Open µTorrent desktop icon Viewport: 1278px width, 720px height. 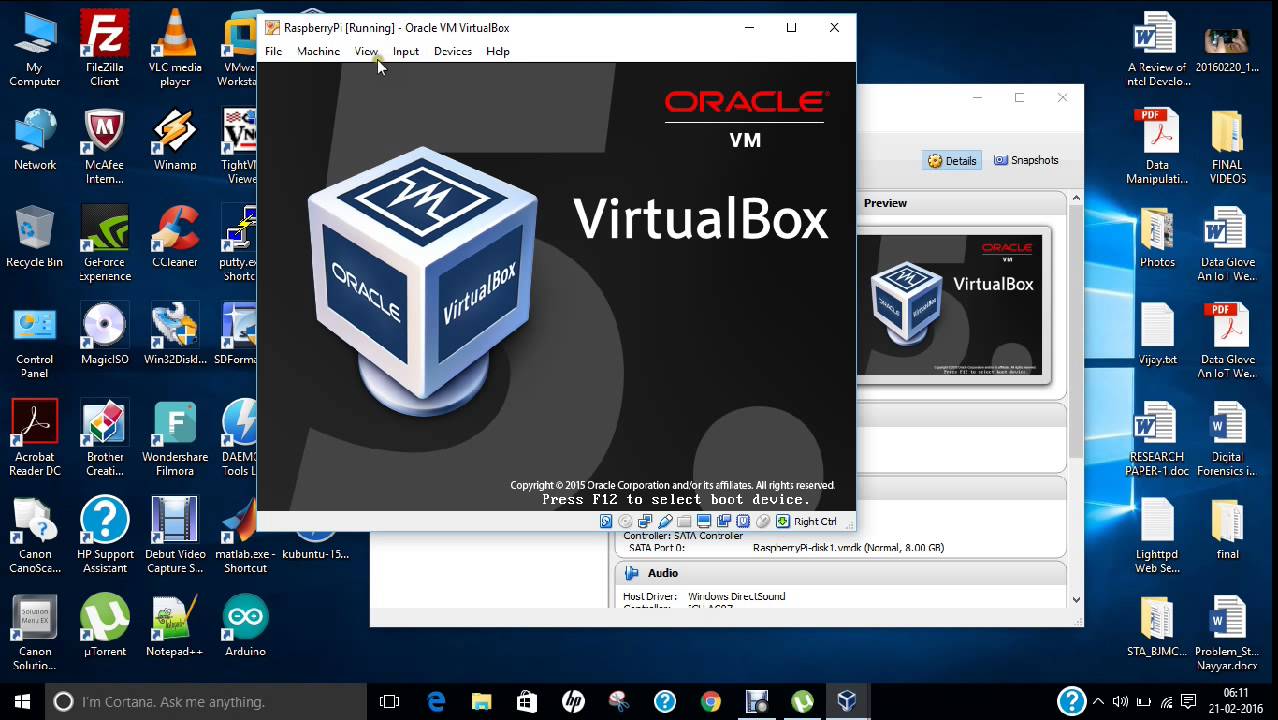104,627
